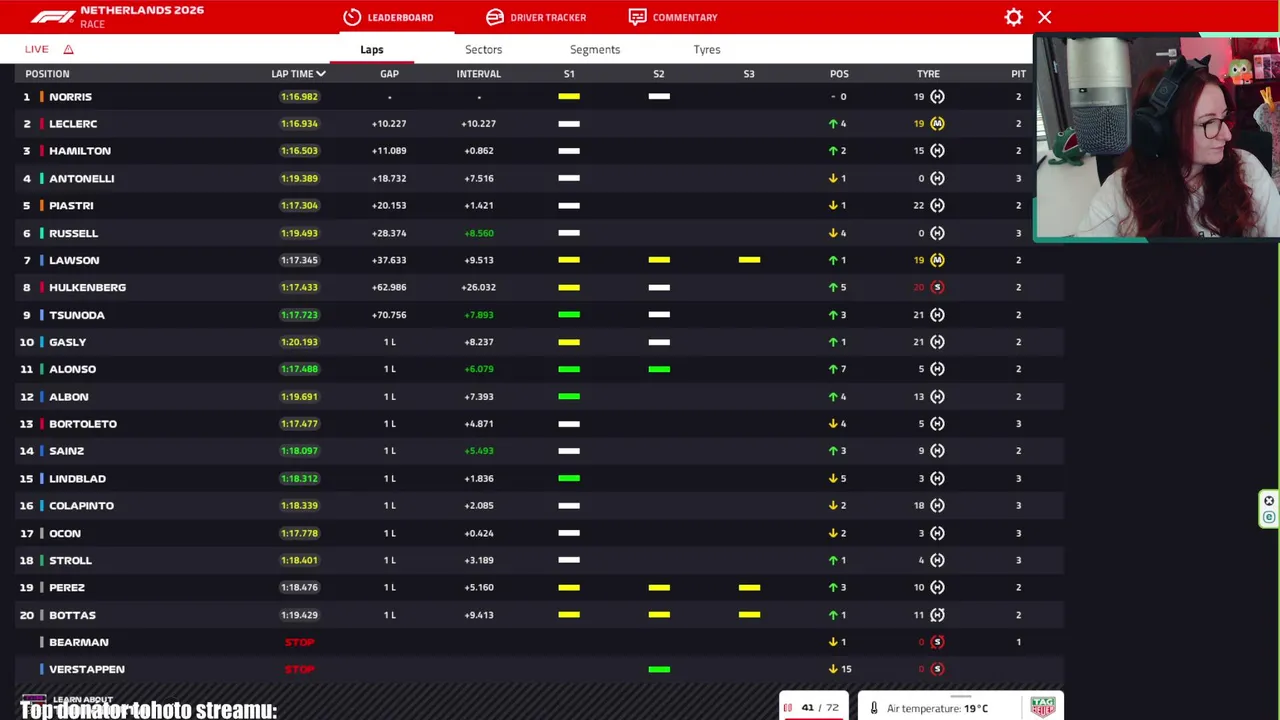Click Norris's tyre compound icon
The image size is (1280, 720).
click(x=937, y=97)
